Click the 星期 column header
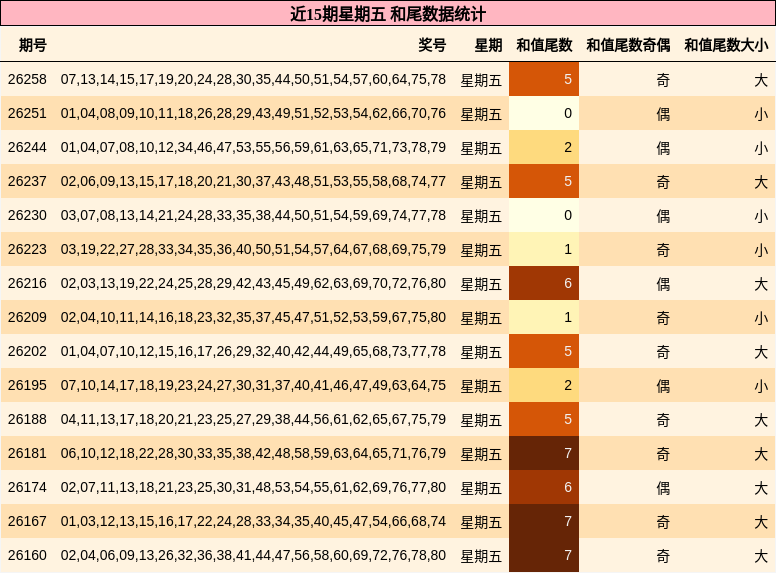The image size is (776, 573). (x=488, y=45)
